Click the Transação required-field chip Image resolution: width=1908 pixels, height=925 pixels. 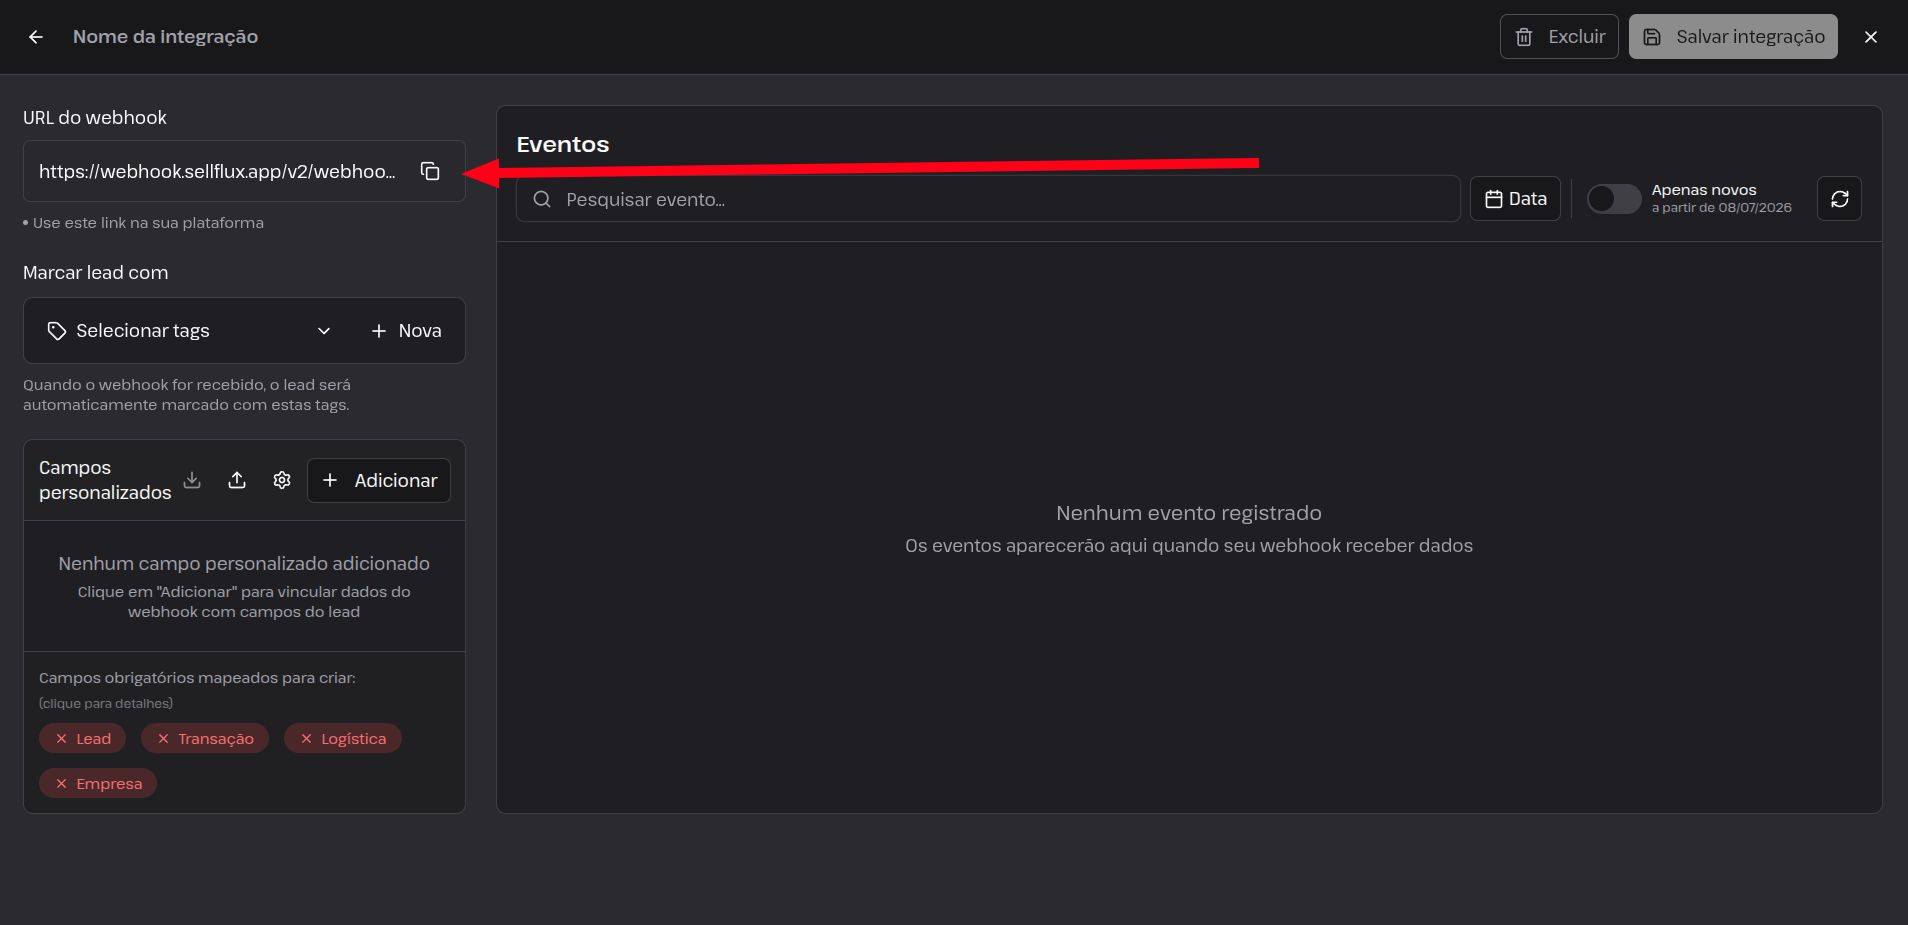pos(205,739)
